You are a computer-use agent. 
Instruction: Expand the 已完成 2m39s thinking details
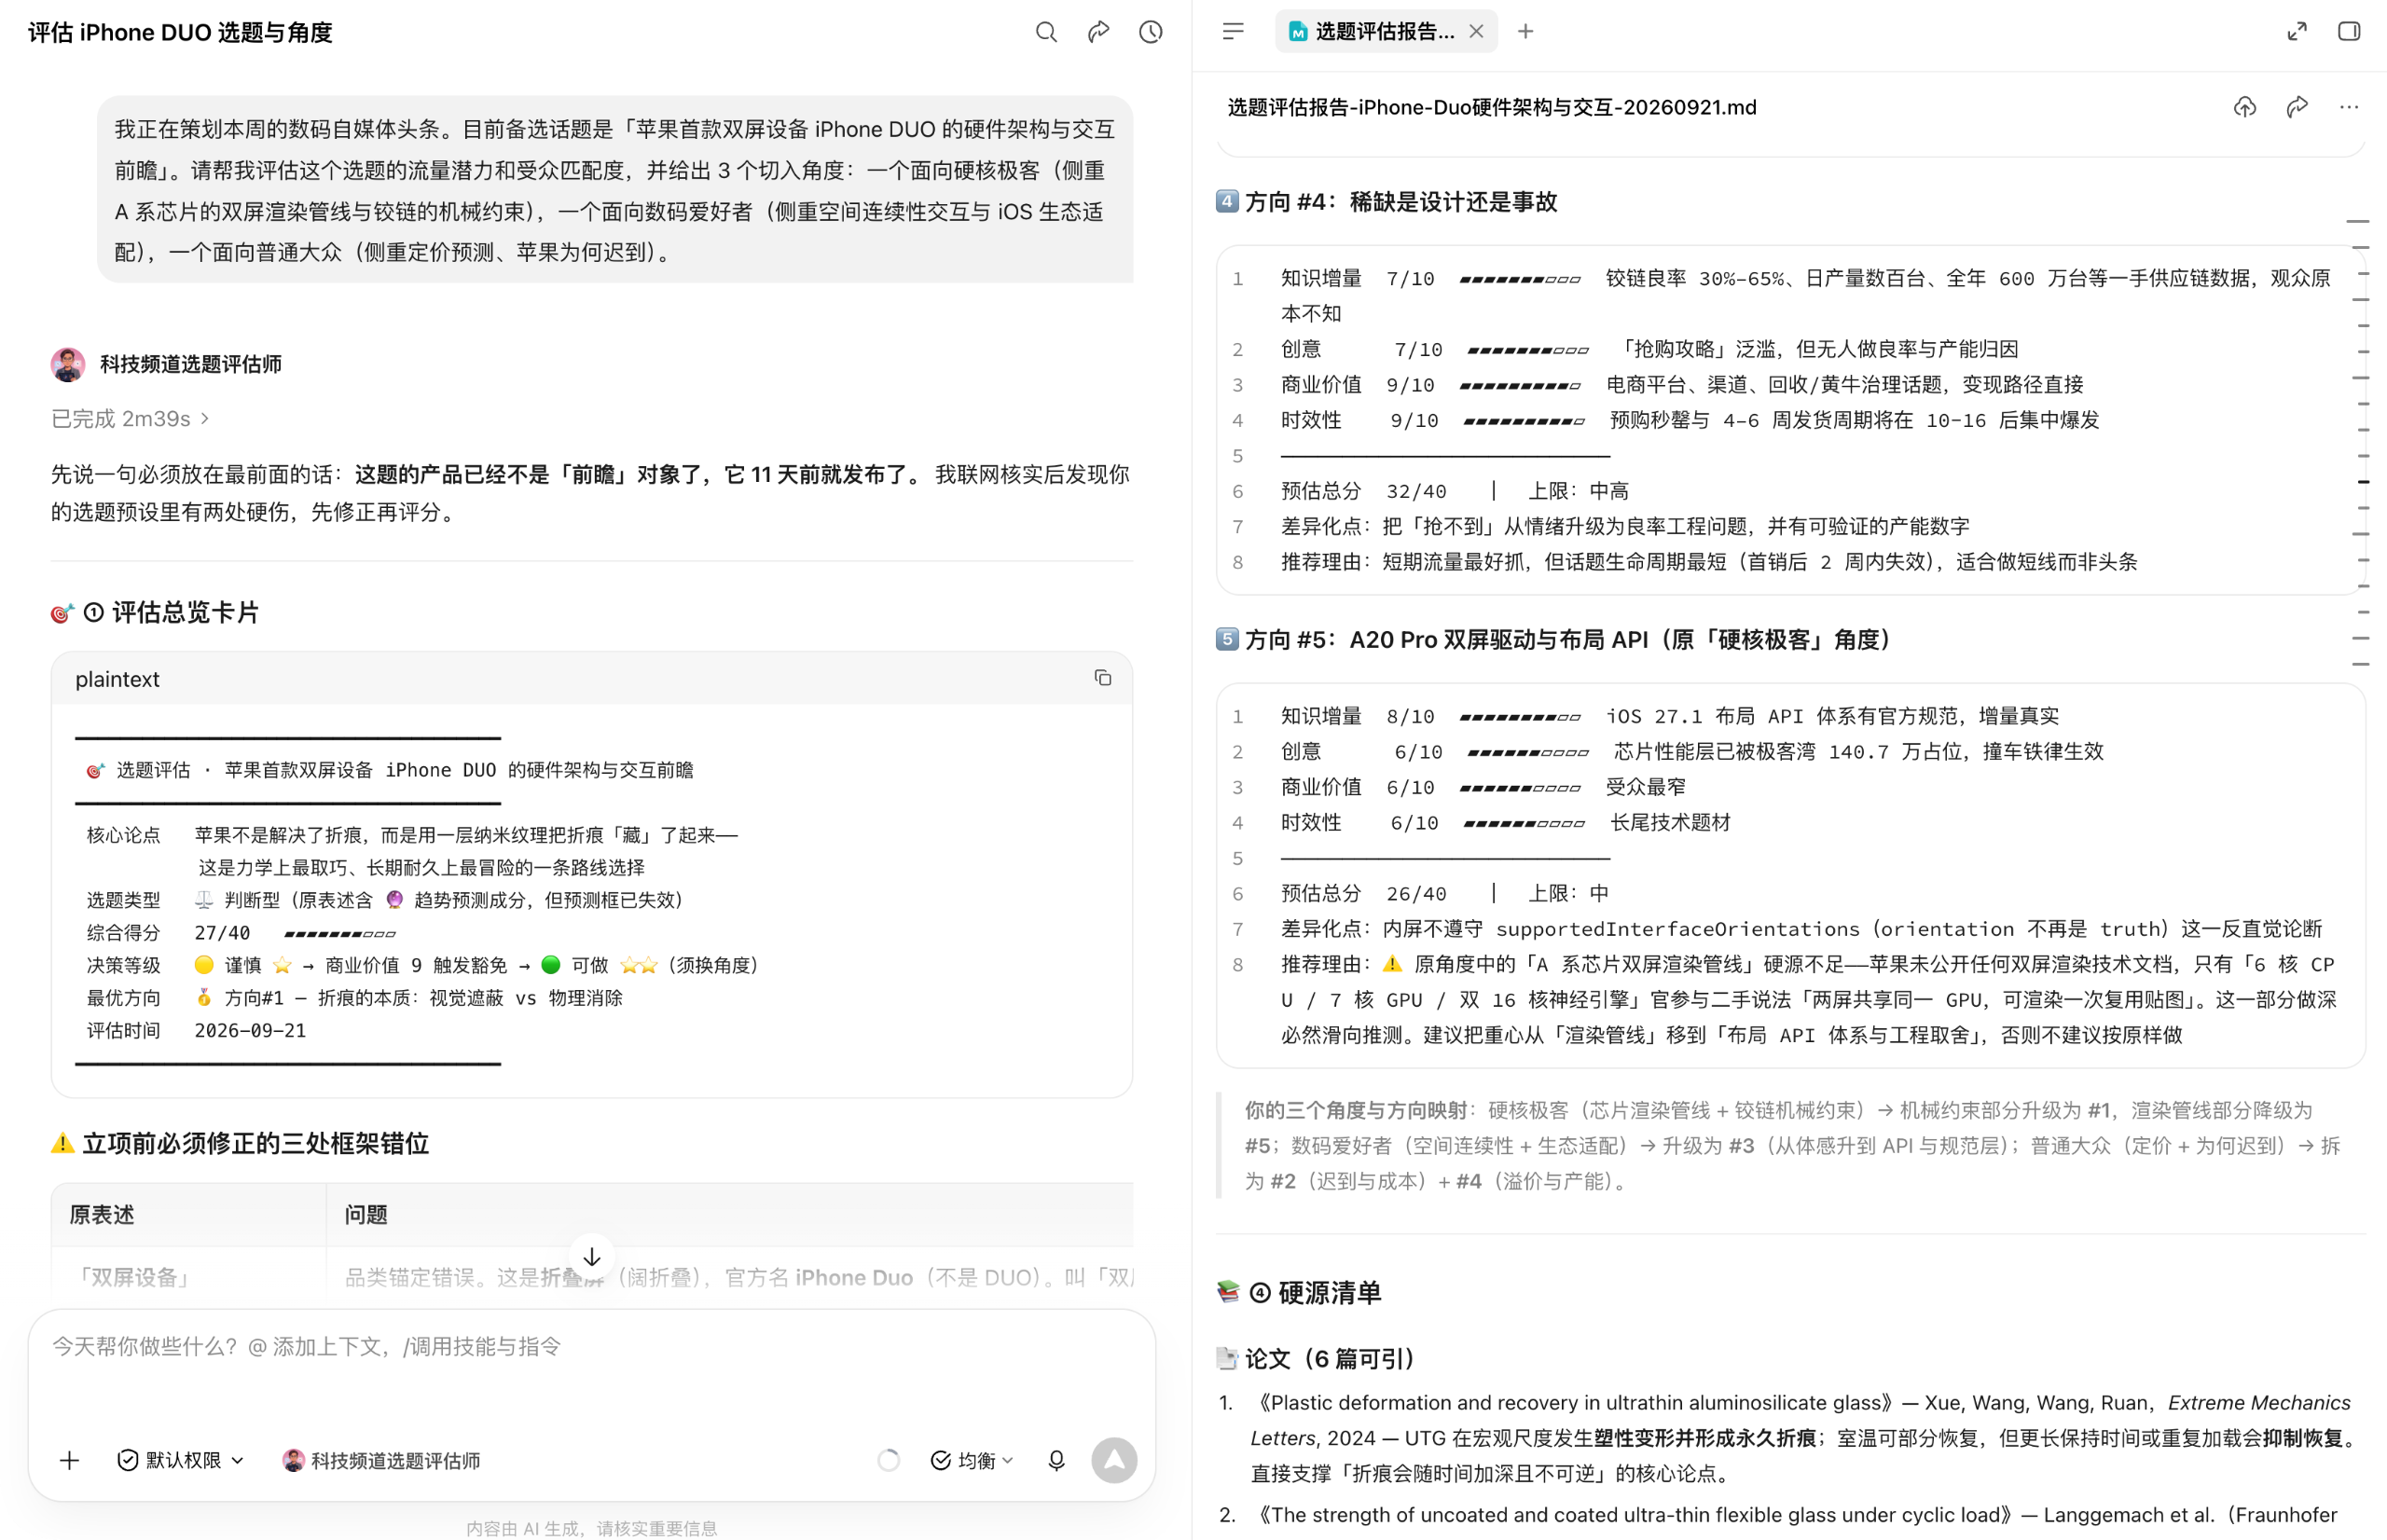pyautogui.click(x=131, y=419)
